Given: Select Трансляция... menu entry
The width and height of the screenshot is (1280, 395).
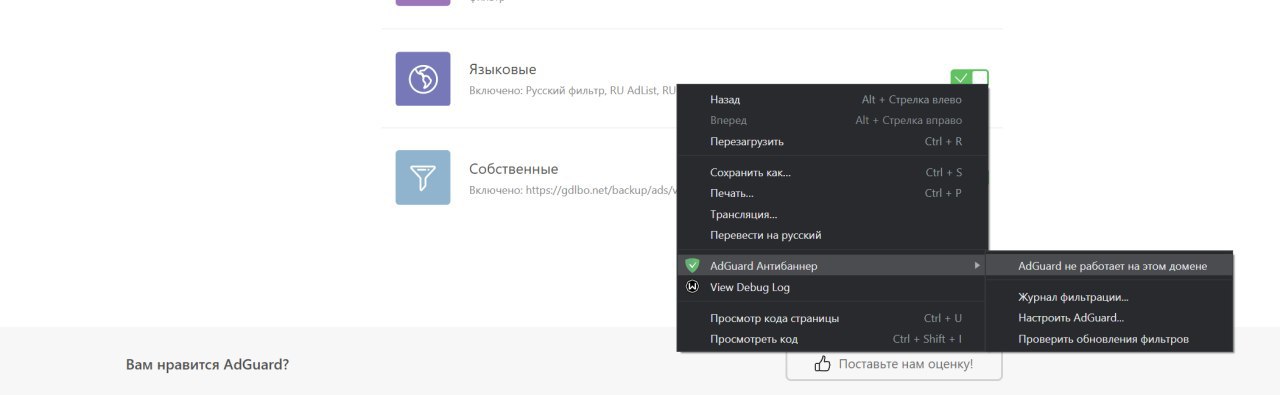Looking at the screenshot, I should click(x=832, y=214).
